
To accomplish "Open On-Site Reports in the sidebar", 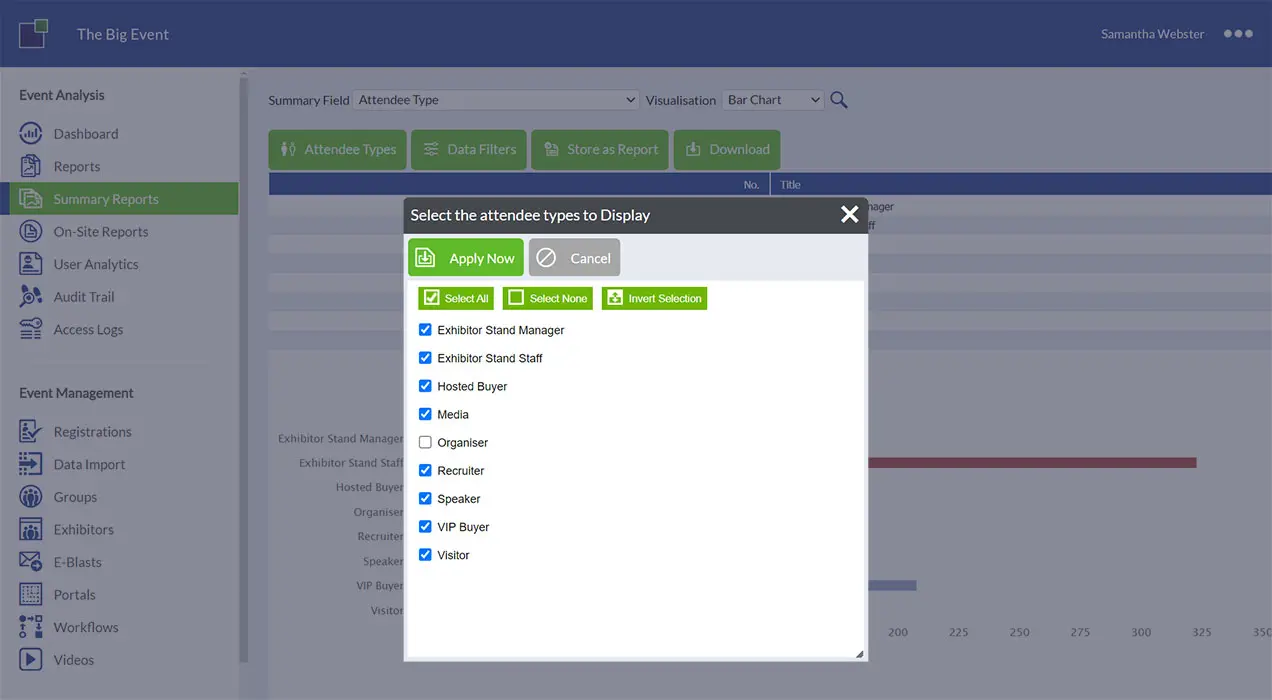I will point(100,232).
